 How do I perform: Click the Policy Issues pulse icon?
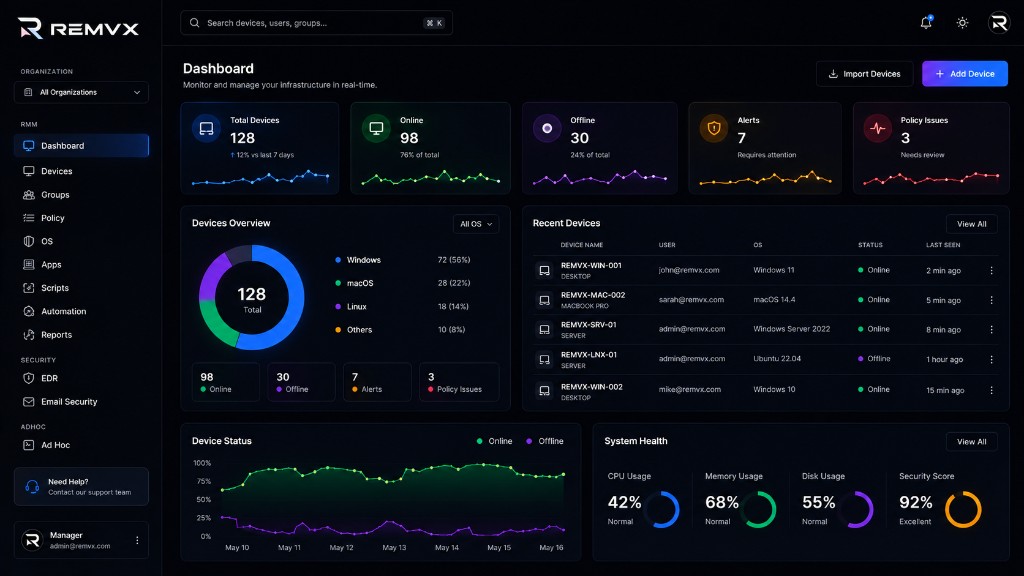pos(878,129)
